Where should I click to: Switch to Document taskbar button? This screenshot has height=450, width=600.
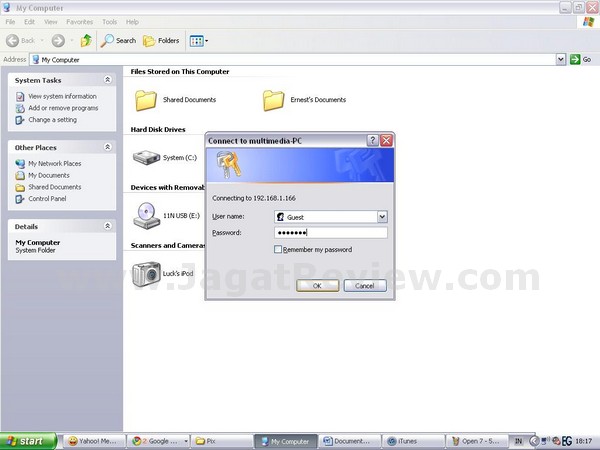(x=349, y=441)
